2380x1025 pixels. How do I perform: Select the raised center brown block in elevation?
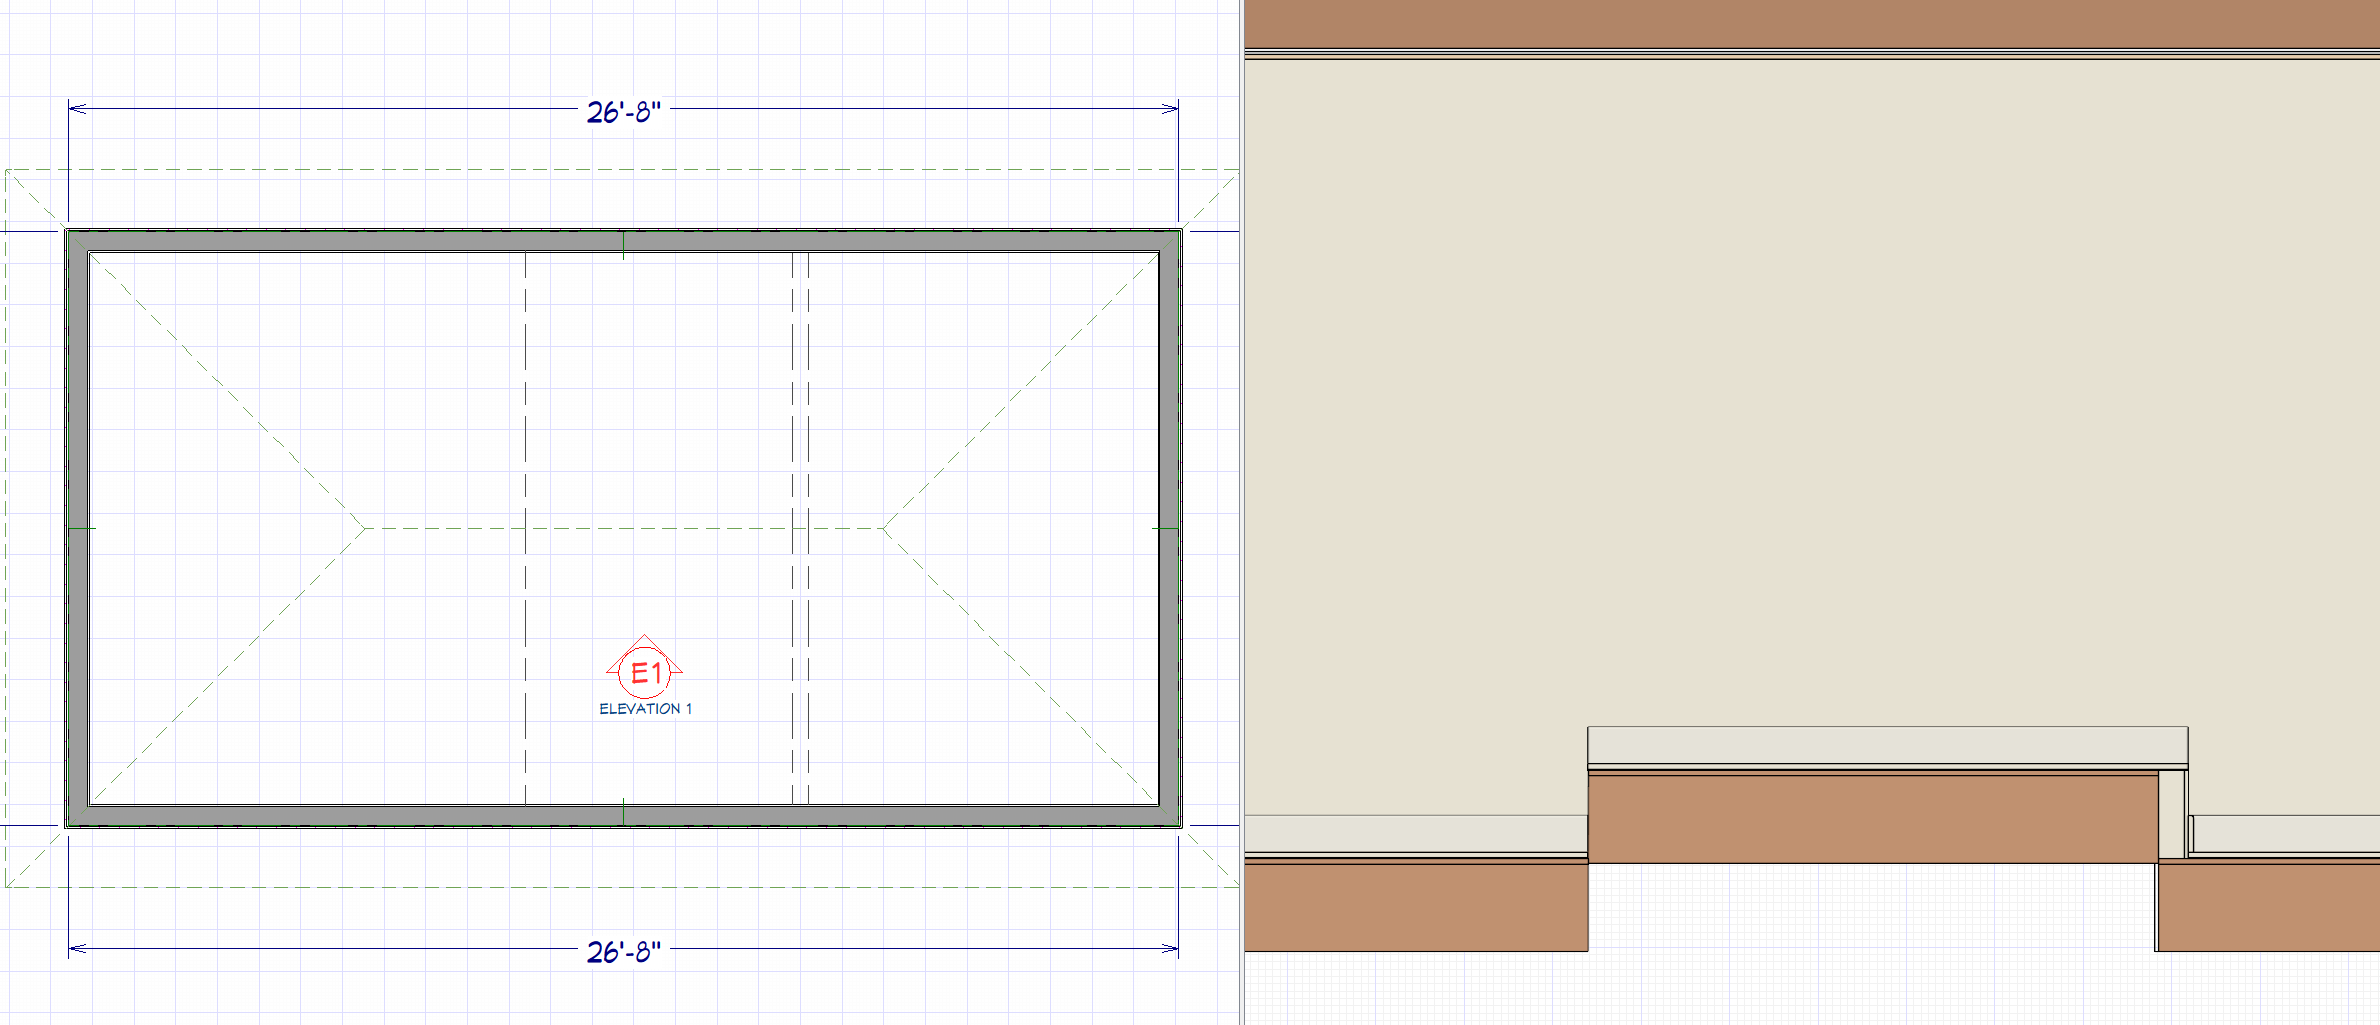[1870, 818]
